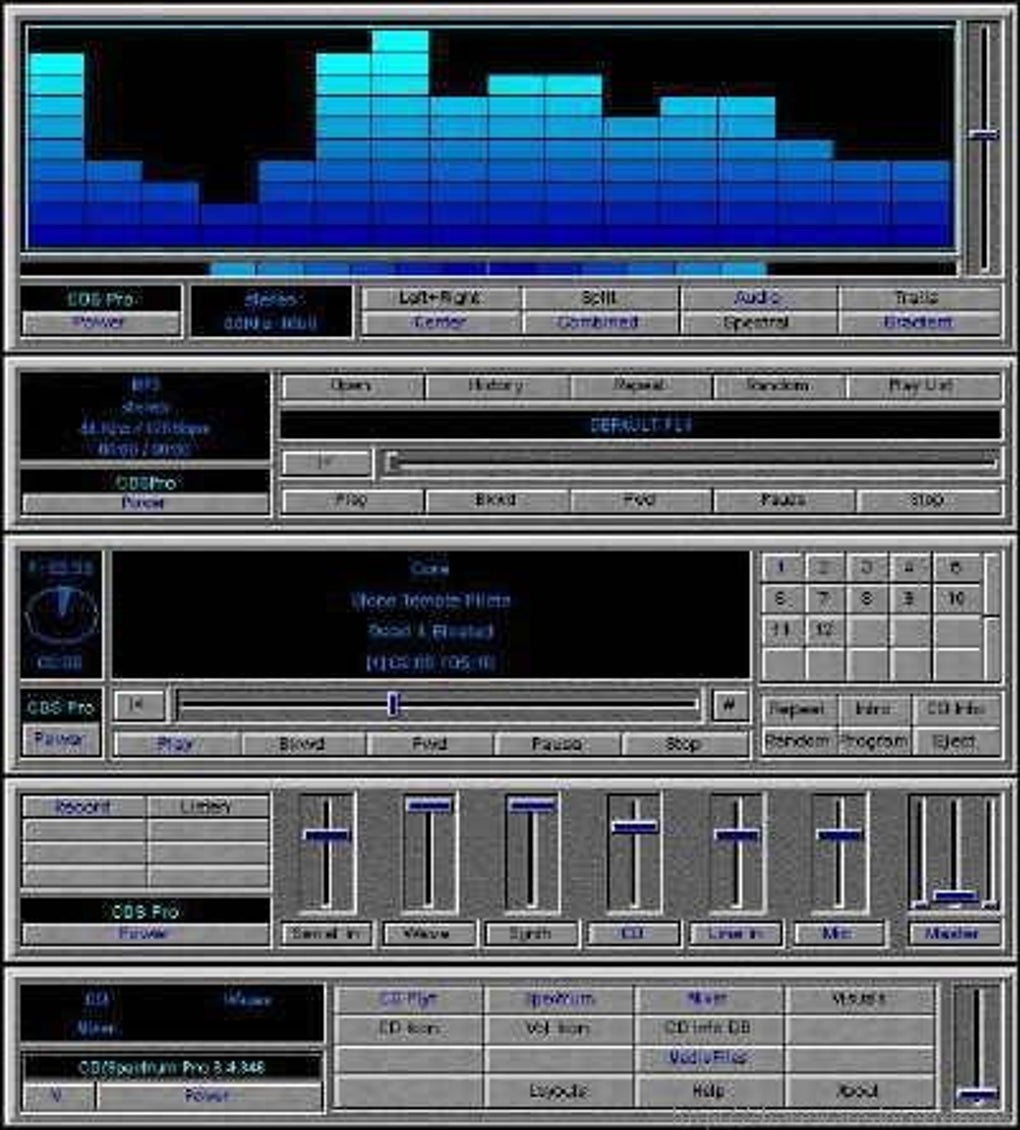Click Pause in the CD player
This screenshot has width=1020, height=1130.
[556, 744]
